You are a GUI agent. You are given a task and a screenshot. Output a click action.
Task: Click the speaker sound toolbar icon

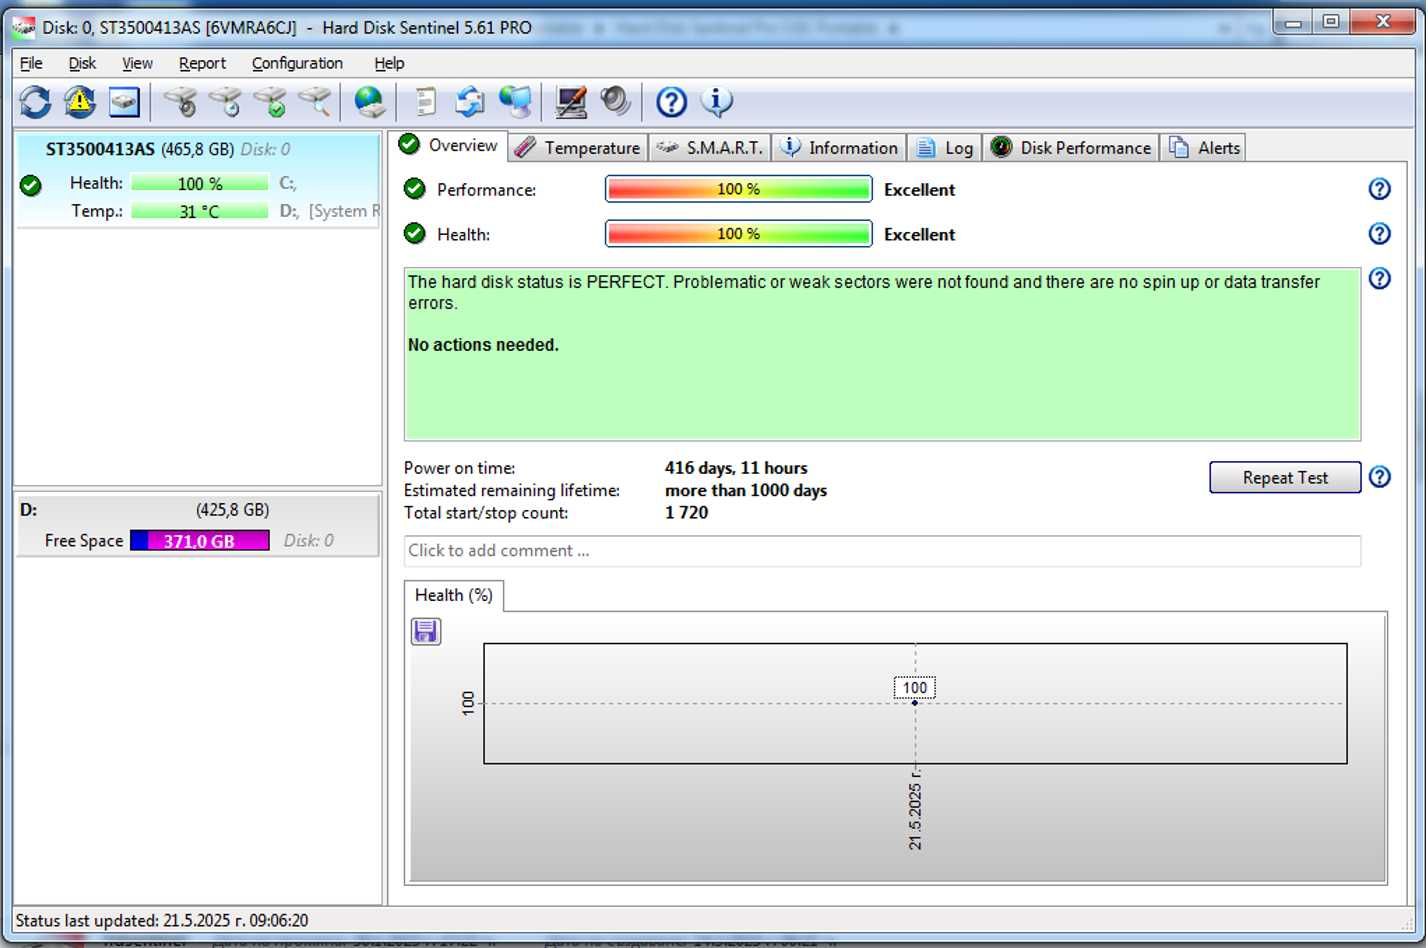[615, 102]
